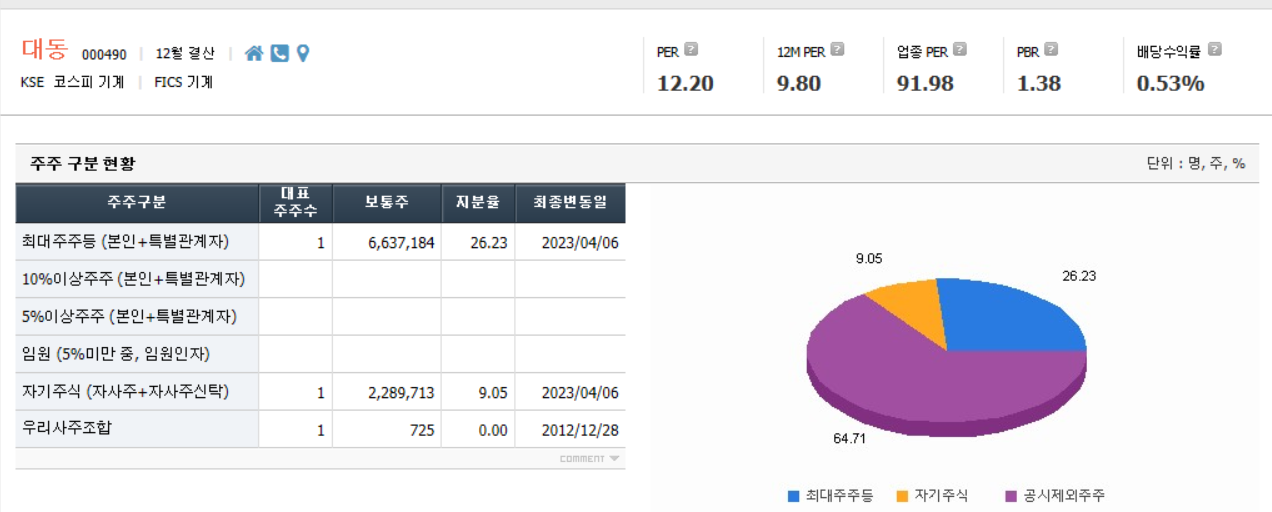This screenshot has height=512, width=1272.
Task: Click the 주주구분 column header
Action: coord(137,203)
